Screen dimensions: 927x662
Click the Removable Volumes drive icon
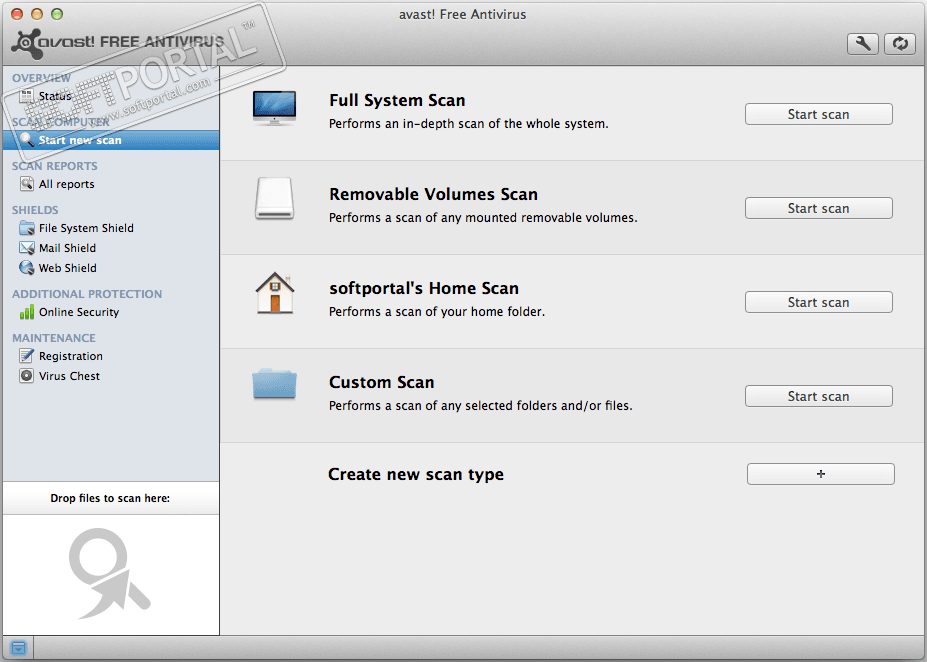point(274,199)
